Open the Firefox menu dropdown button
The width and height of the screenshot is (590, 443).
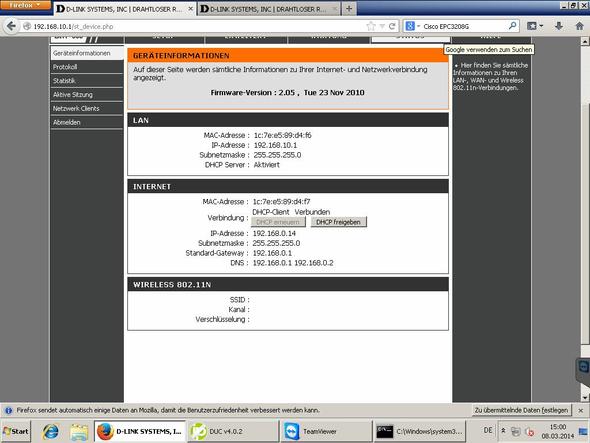click(25, 5)
